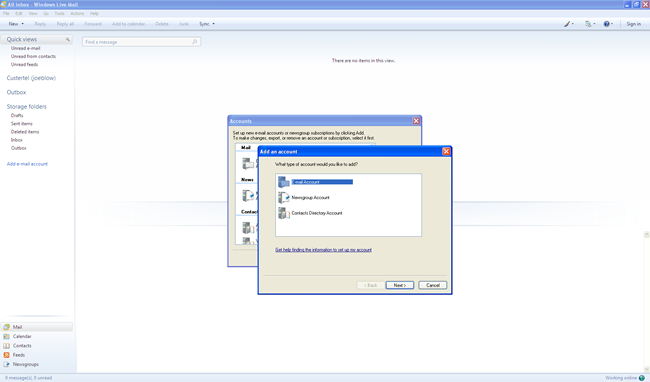Viewport: 650px width, 382px height.
Task: Click the Cancel button
Action: (432, 285)
